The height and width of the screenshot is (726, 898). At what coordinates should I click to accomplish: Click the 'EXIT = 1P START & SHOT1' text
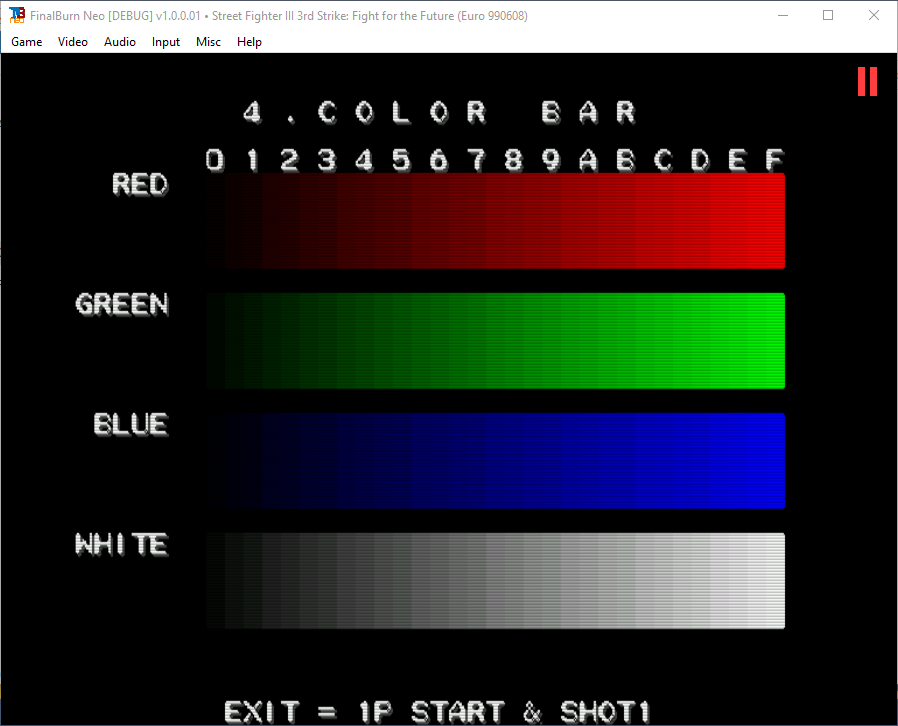(x=438, y=712)
